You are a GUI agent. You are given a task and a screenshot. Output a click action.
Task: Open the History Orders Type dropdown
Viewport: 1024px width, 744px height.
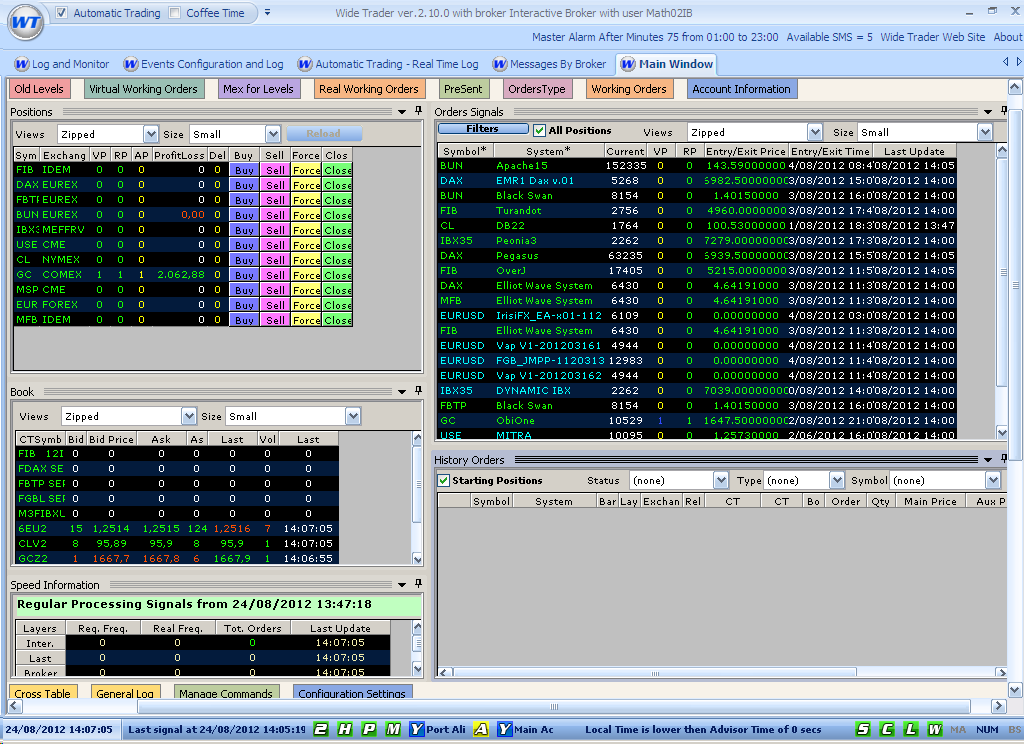tap(837, 480)
